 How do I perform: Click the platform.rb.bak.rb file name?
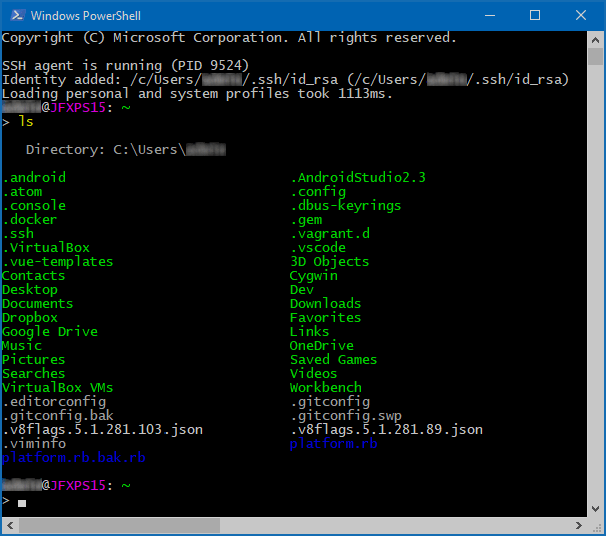click(x=73, y=458)
